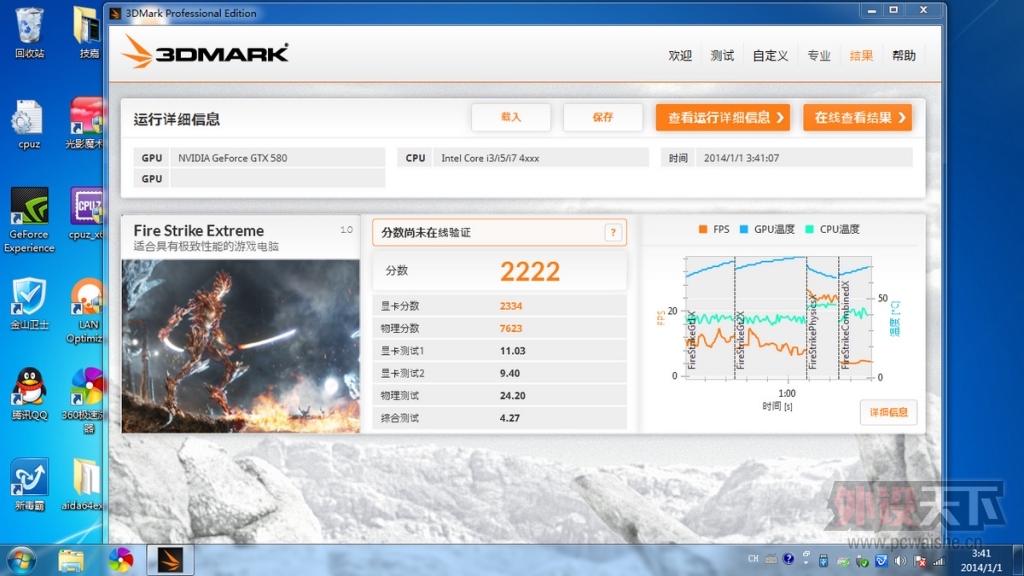Image resolution: width=1024 pixels, height=576 pixels.
Task: Select the 光影魔术 desktop shortcut
Action: [x=86, y=124]
